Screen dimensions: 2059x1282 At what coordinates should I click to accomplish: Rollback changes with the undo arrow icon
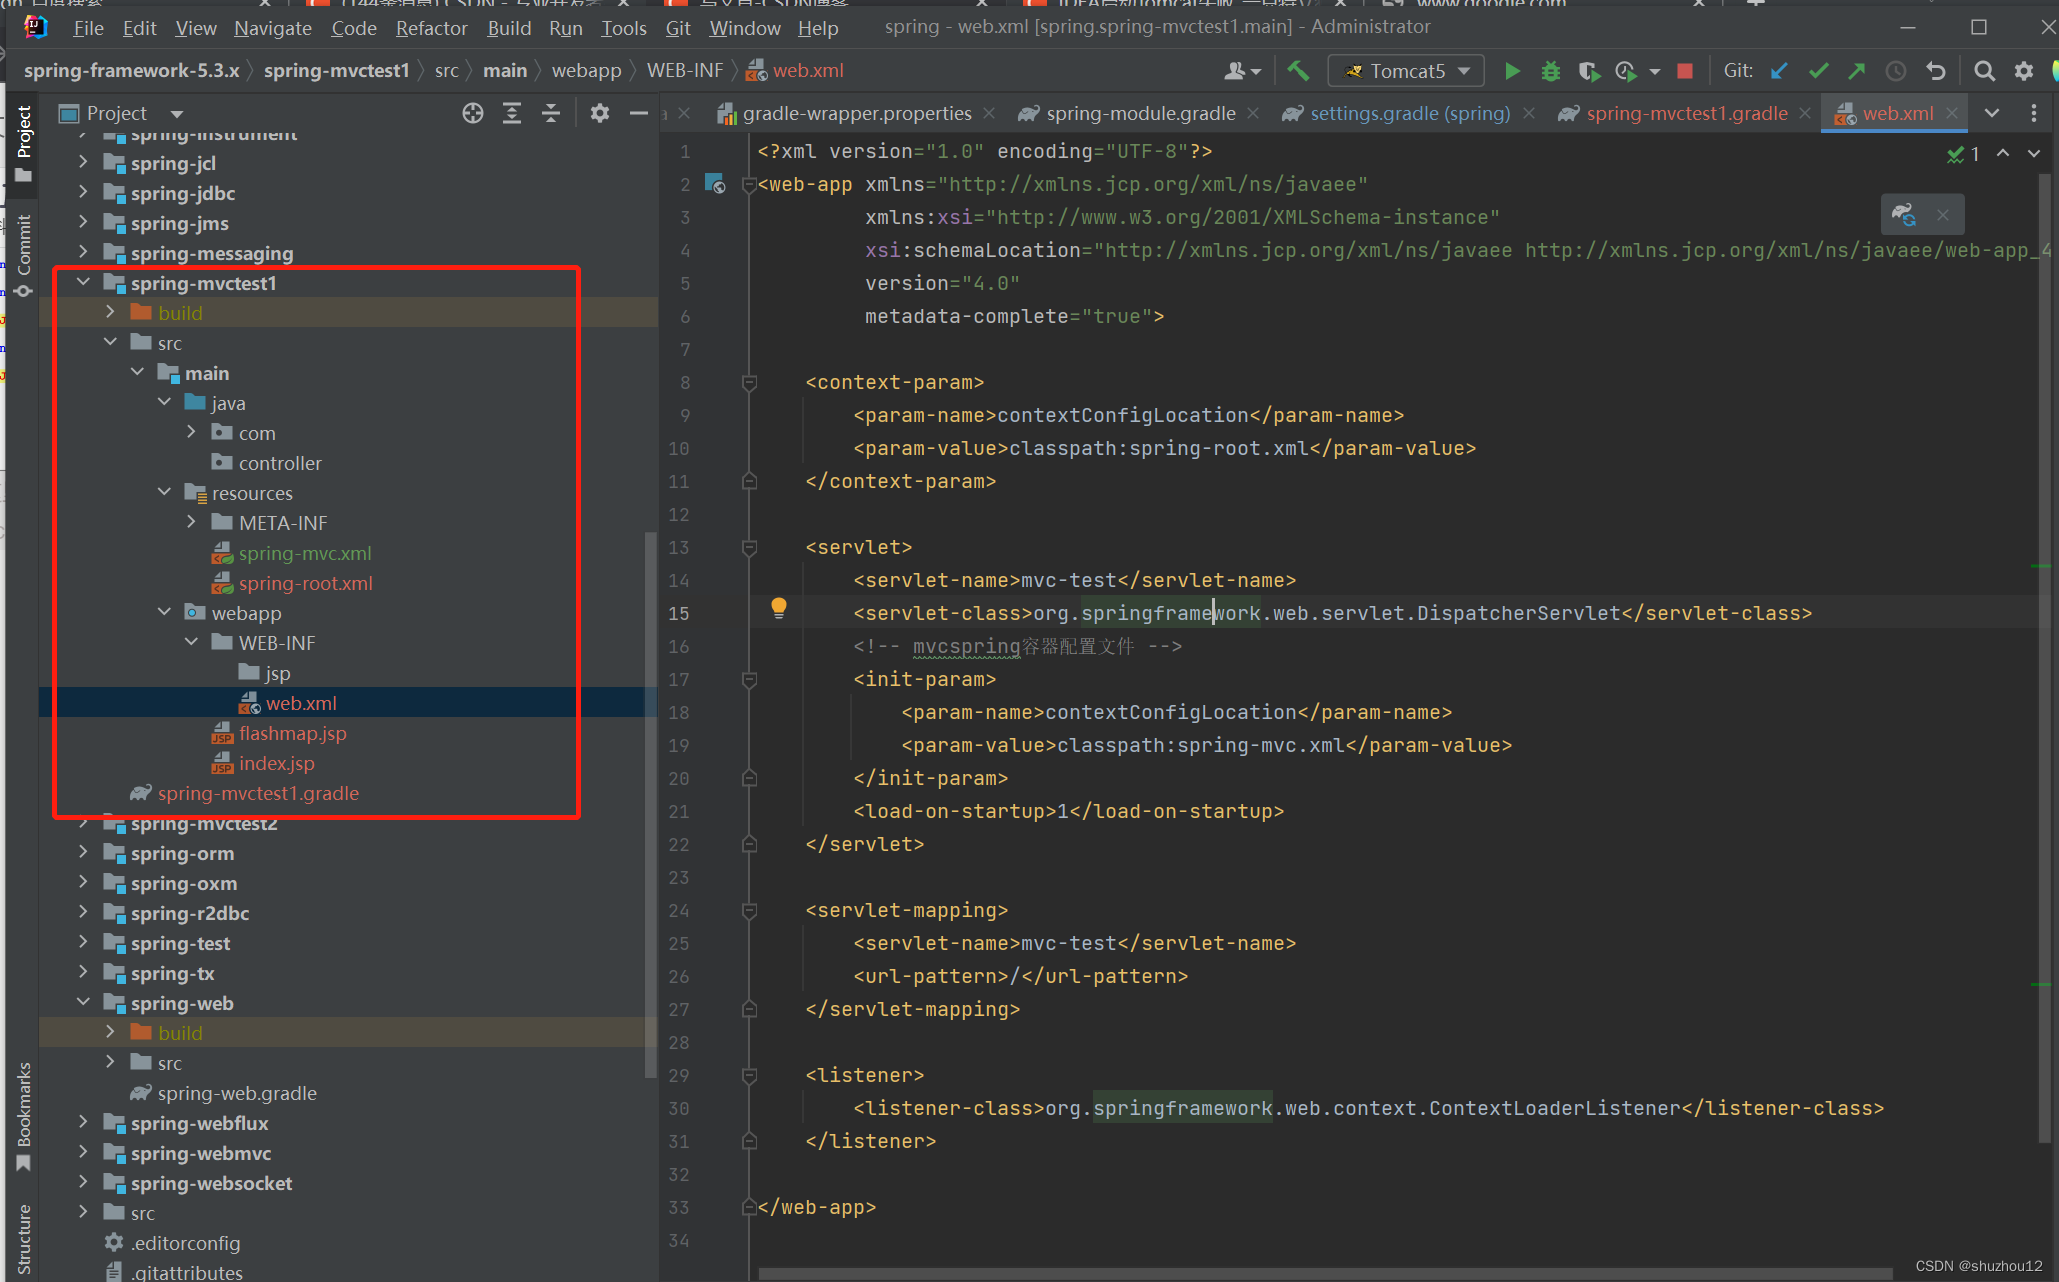point(1935,71)
